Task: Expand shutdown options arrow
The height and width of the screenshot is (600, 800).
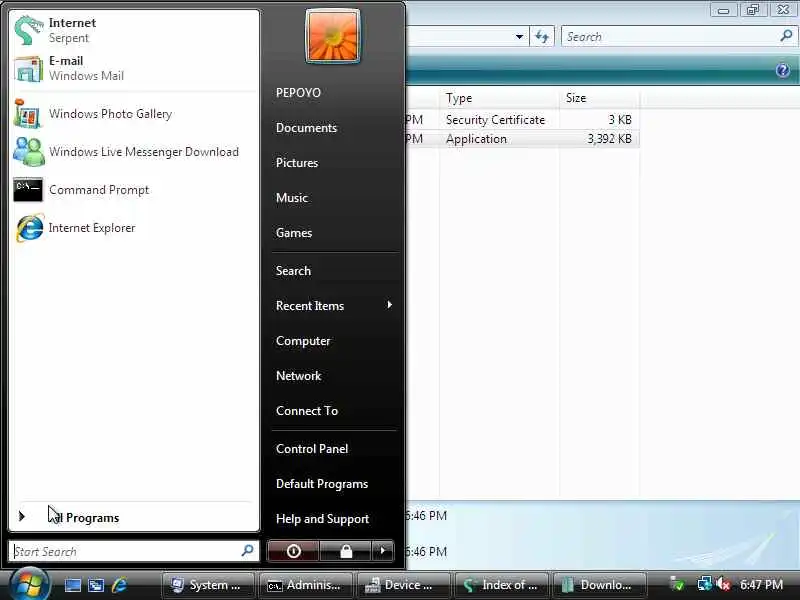Action: [383, 551]
